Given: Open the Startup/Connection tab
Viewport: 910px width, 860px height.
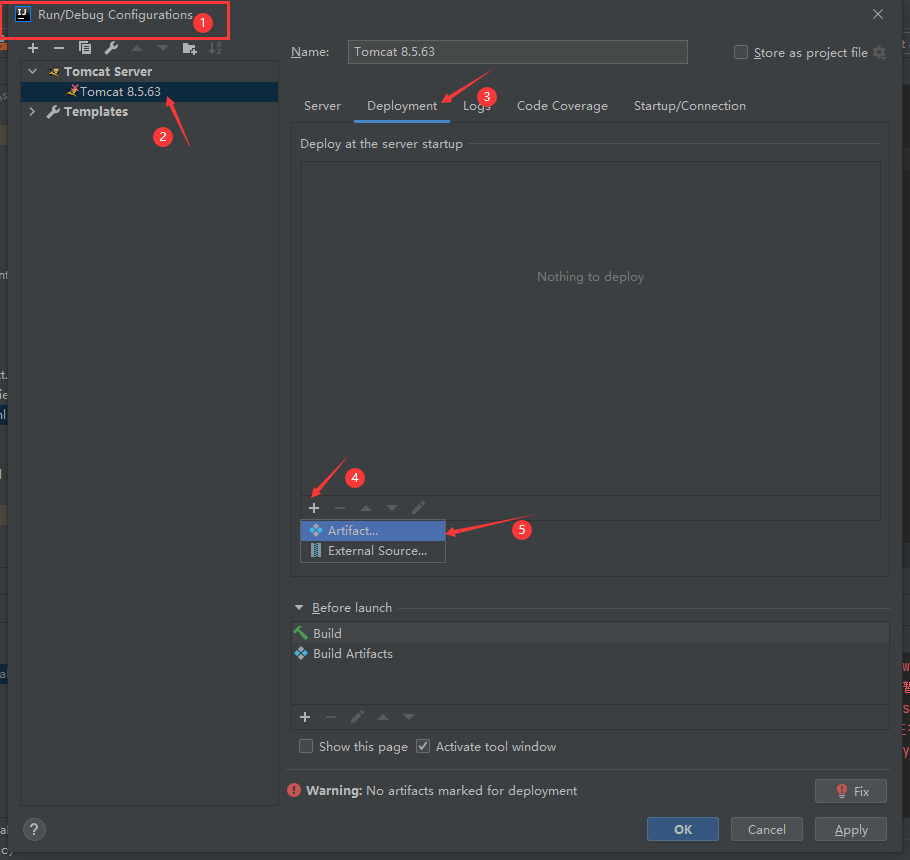Looking at the screenshot, I should 689,106.
